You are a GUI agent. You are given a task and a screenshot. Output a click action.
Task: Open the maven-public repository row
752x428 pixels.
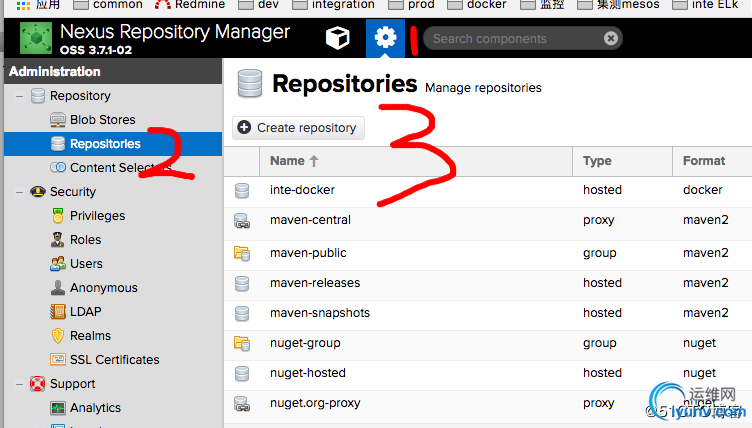(488, 253)
